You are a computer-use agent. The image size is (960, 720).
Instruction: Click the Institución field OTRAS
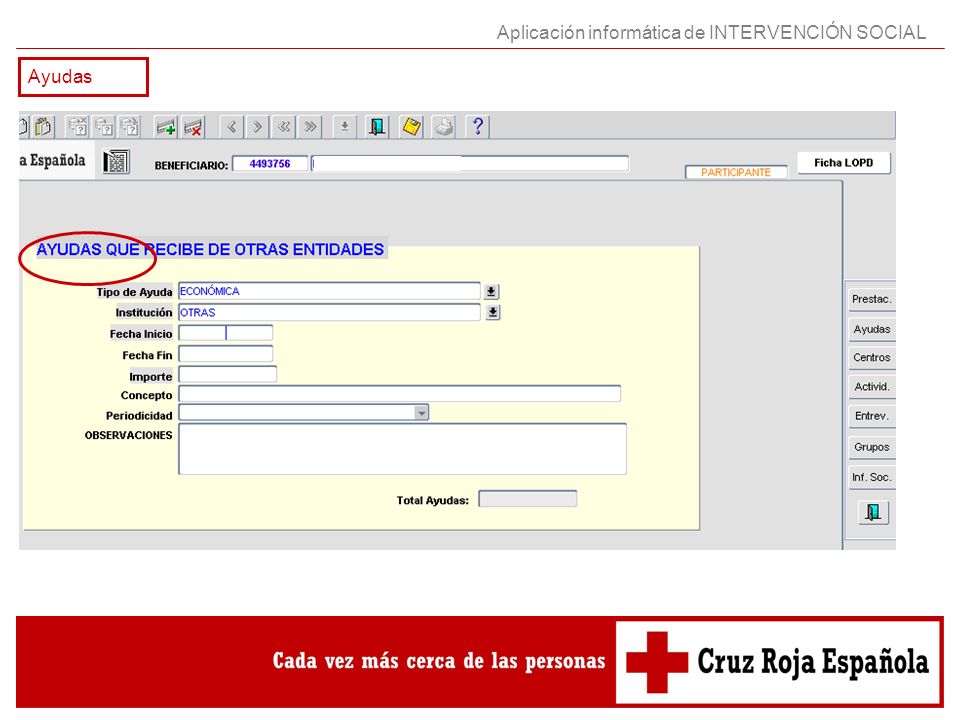(x=329, y=312)
